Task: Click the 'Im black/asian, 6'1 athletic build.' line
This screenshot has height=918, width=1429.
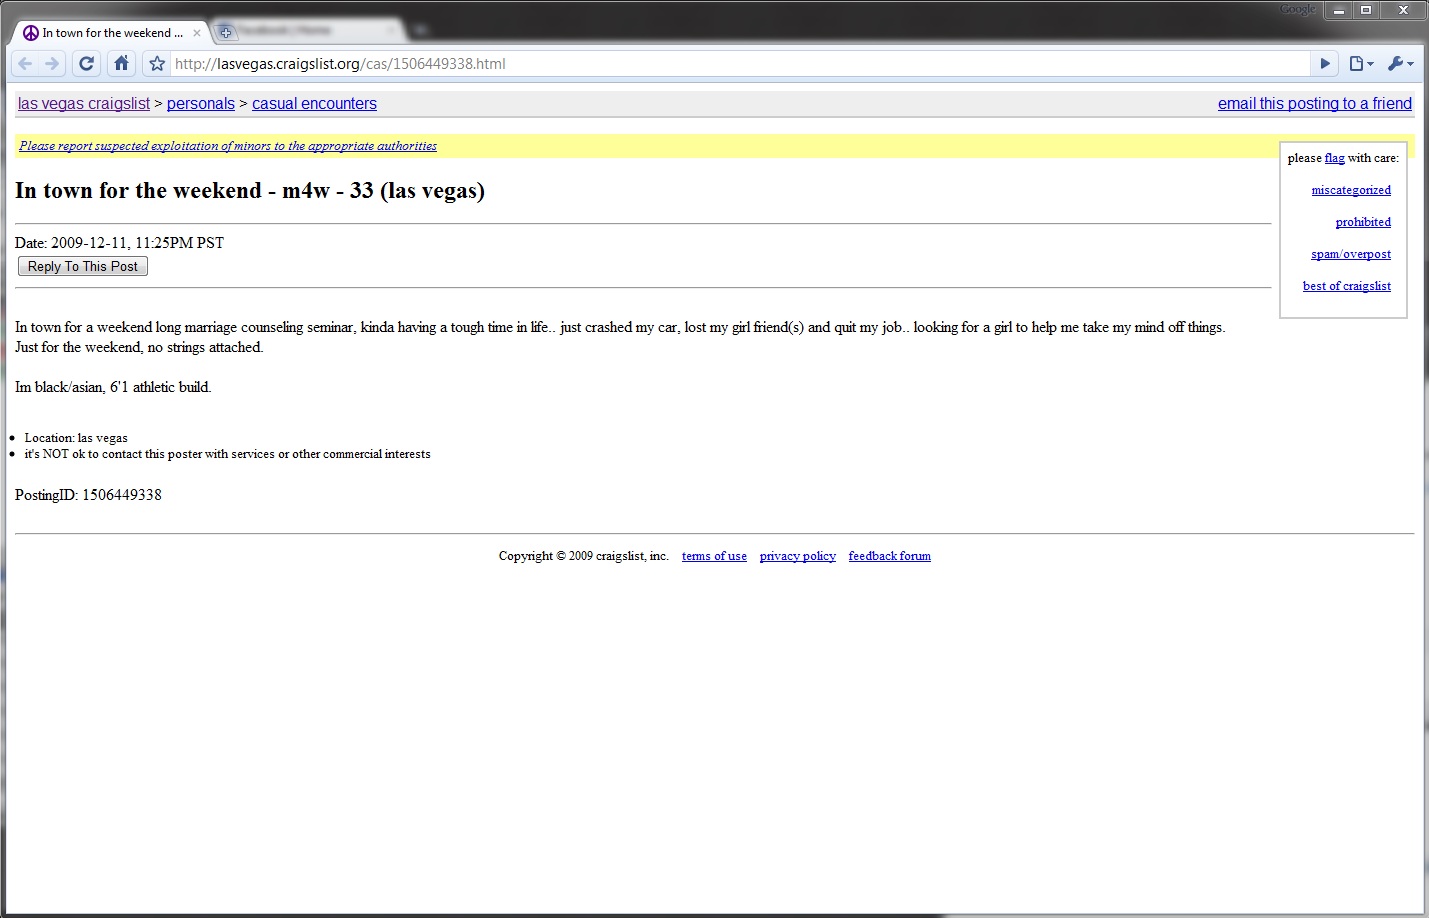Action: click(x=113, y=387)
